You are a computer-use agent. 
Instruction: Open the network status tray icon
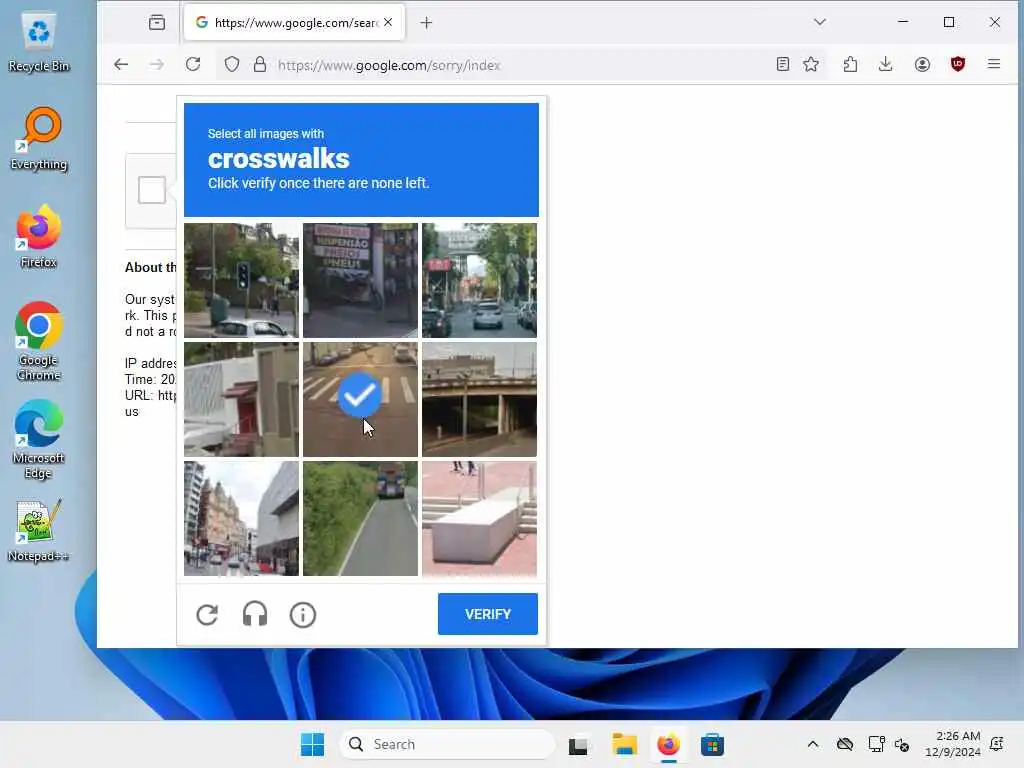click(876, 744)
